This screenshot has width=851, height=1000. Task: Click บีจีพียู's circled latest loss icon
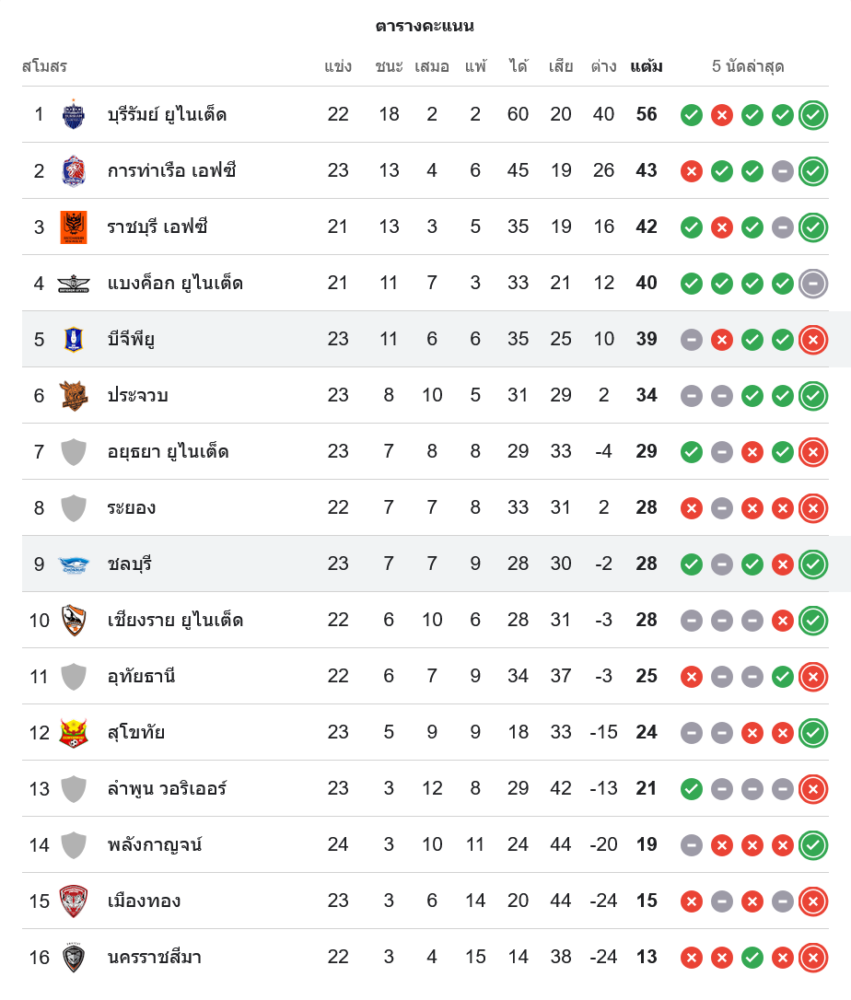pos(813,339)
